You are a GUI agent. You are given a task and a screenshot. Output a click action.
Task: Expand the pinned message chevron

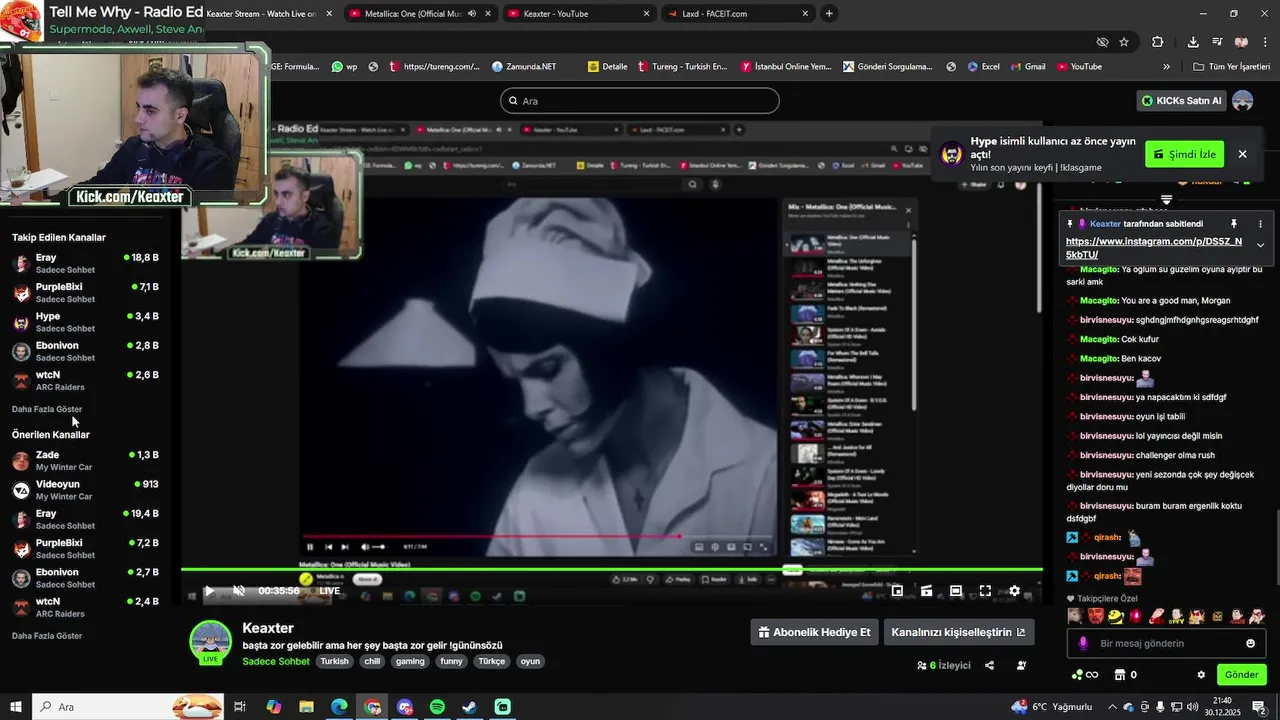1260,245
